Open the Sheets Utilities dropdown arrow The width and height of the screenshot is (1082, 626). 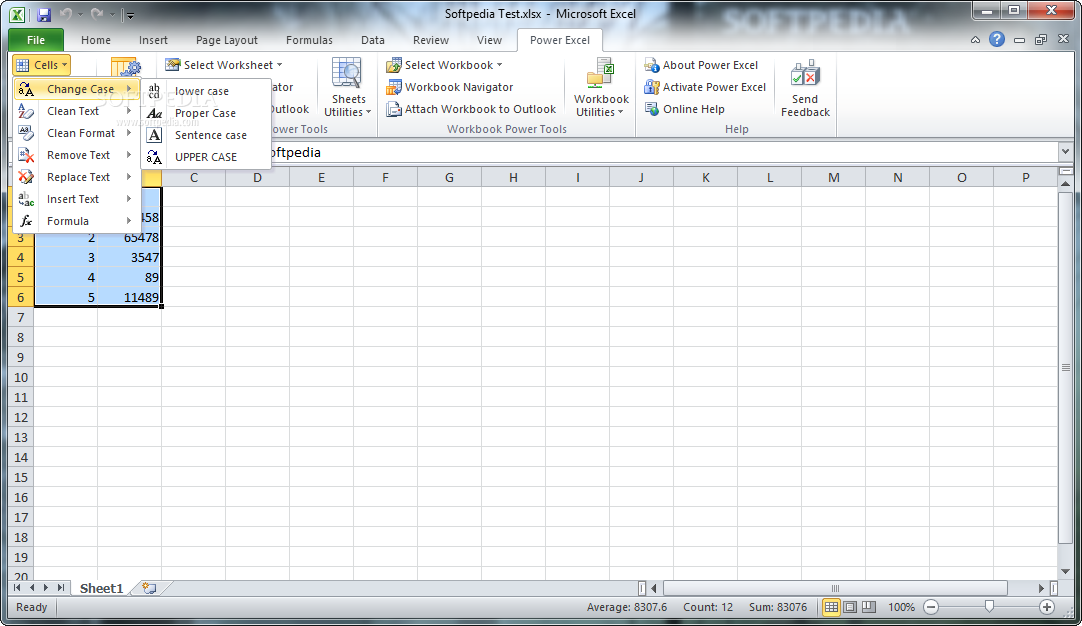point(368,112)
